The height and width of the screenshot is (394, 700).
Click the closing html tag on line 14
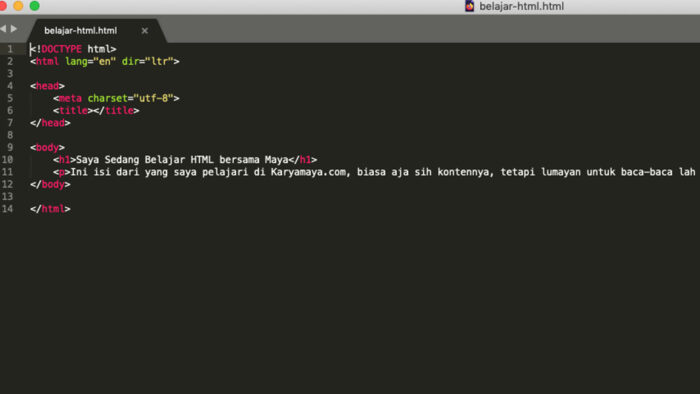pos(50,209)
